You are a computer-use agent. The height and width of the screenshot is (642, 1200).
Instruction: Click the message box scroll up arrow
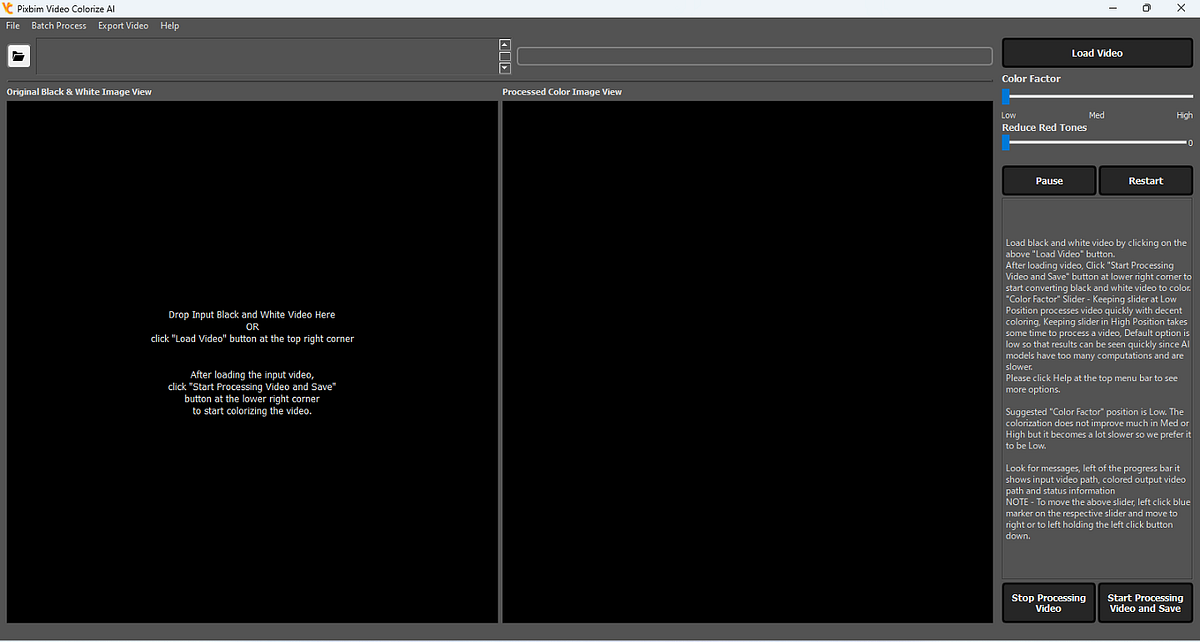pos(505,44)
